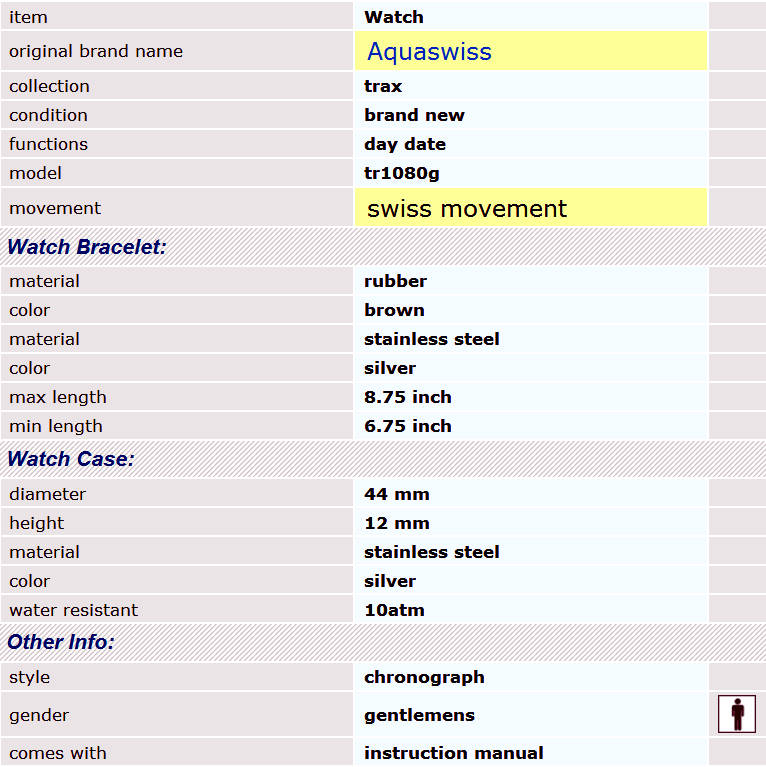Click the day date functions value
This screenshot has width=766, height=767.
404,144
